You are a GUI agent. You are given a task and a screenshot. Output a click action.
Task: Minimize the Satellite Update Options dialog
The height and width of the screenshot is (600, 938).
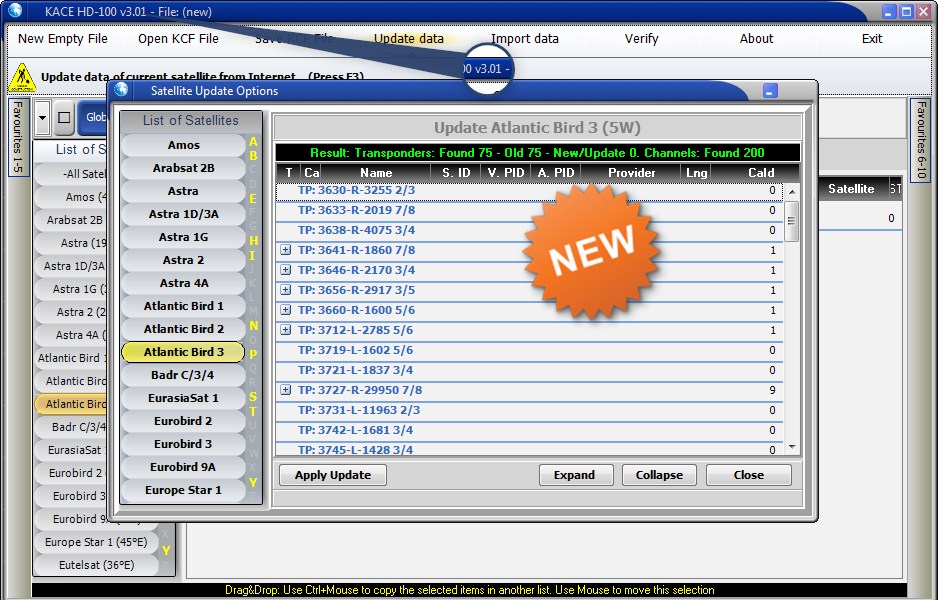coord(770,91)
